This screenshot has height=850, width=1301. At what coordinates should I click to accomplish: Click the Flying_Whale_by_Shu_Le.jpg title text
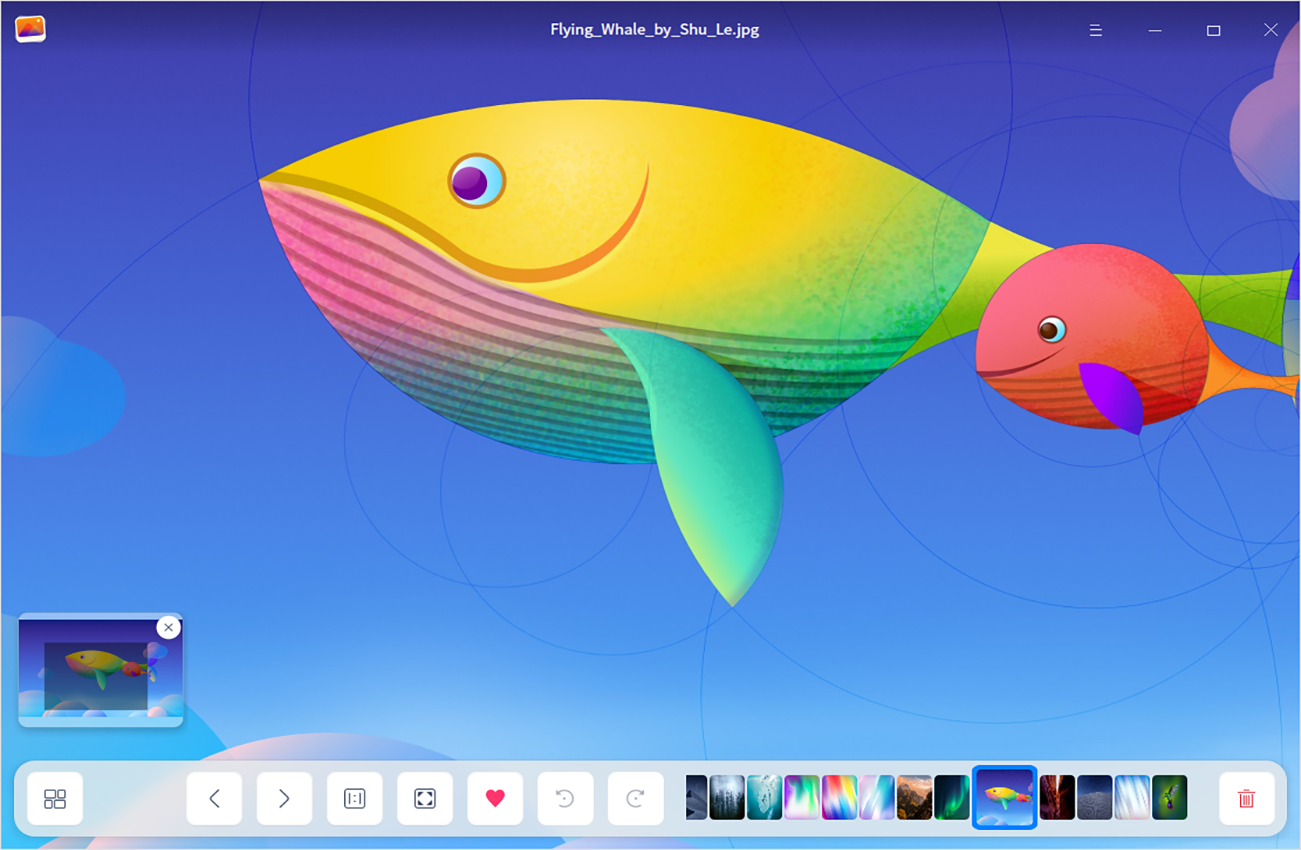click(x=655, y=30)
